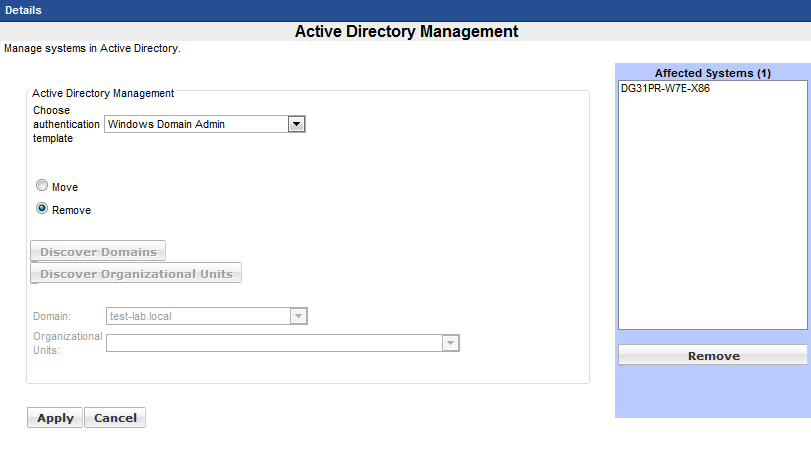Click the test-lab.local domain field
This screenshot has width=811, height=452.
[197, 316]
